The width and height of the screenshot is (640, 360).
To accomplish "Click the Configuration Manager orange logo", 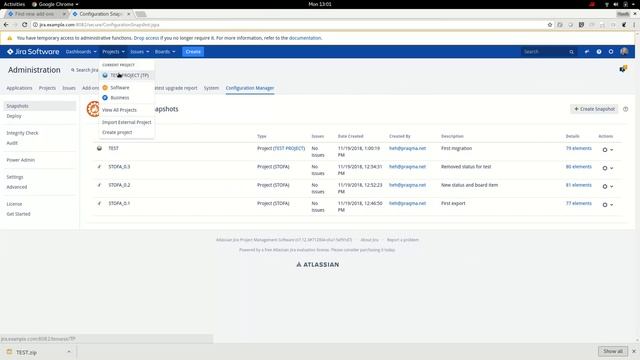I will pyautogui.click(x=93, y=109).
